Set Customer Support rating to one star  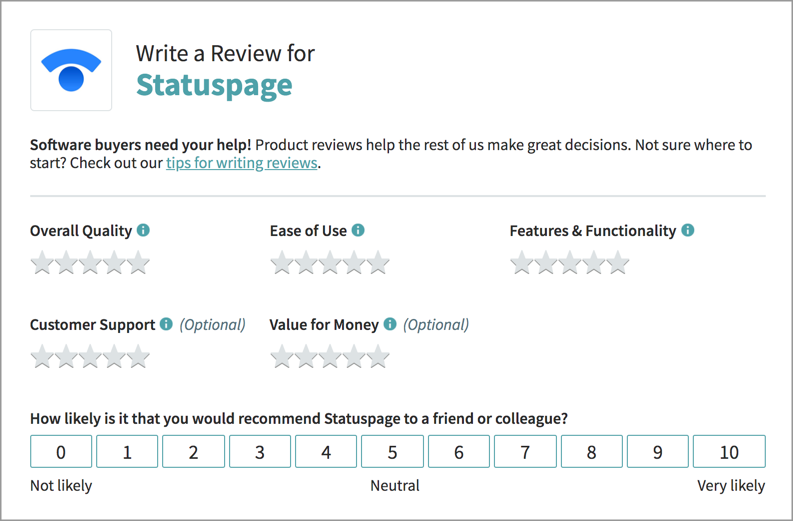pyautogui.click(x=42, y=357)
